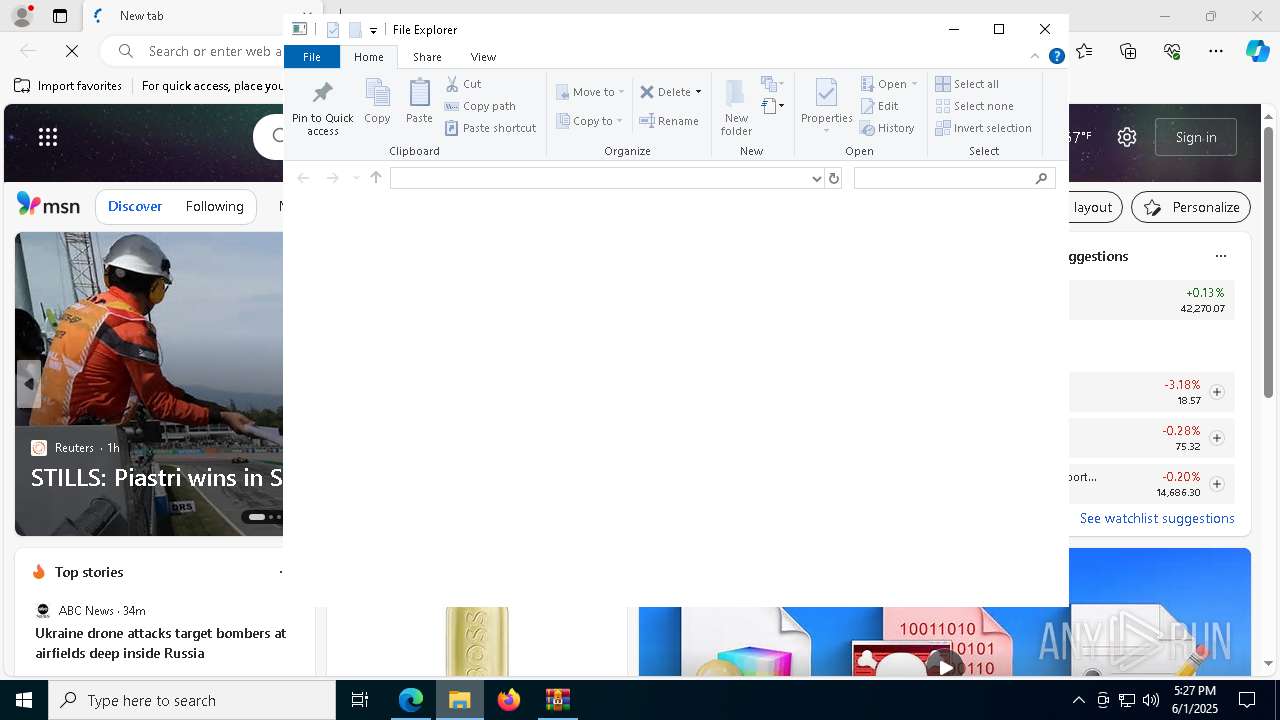Click See watchlist suggestions link
This screenshot has height=720, width=1280.
1157,518
